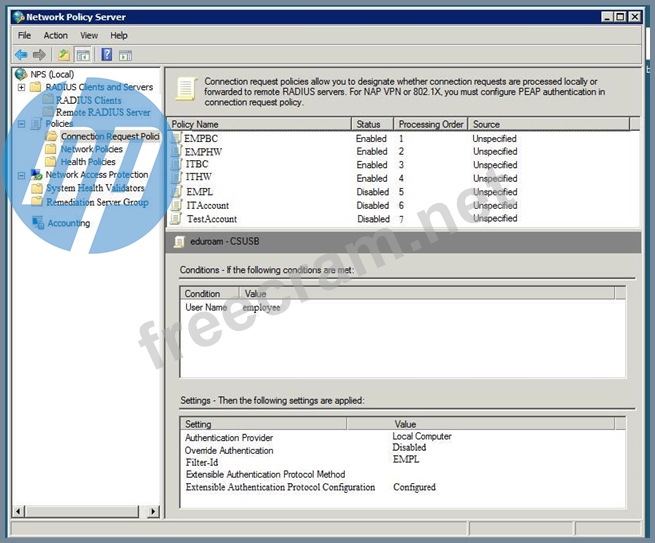This screenshot has width=655, height=543.
Task: Select Connection Request Policies tree item
Action: coord(110,137)
